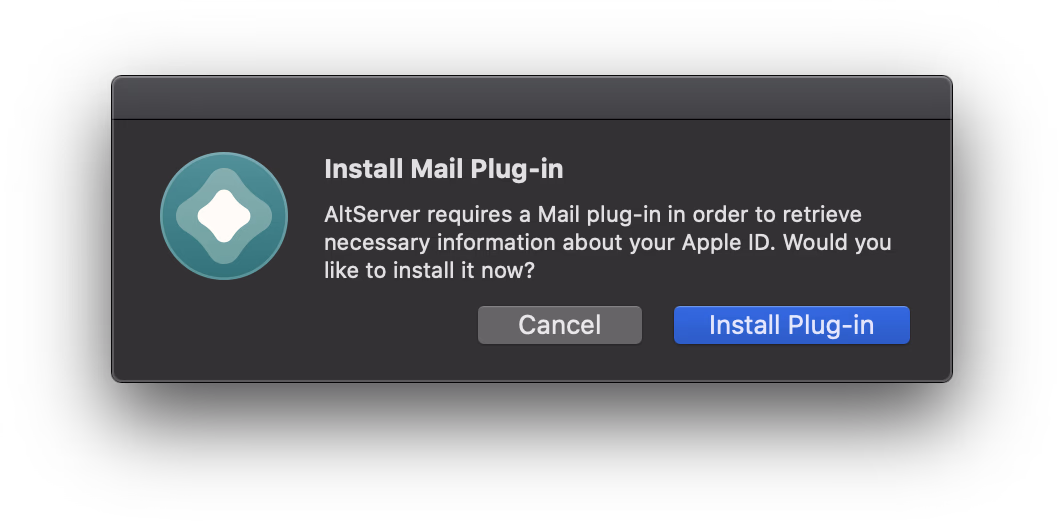The width and height of the screenshot is (1064, 530).
Task: Click the white diamond center of the icon
Action: (224, 214)
